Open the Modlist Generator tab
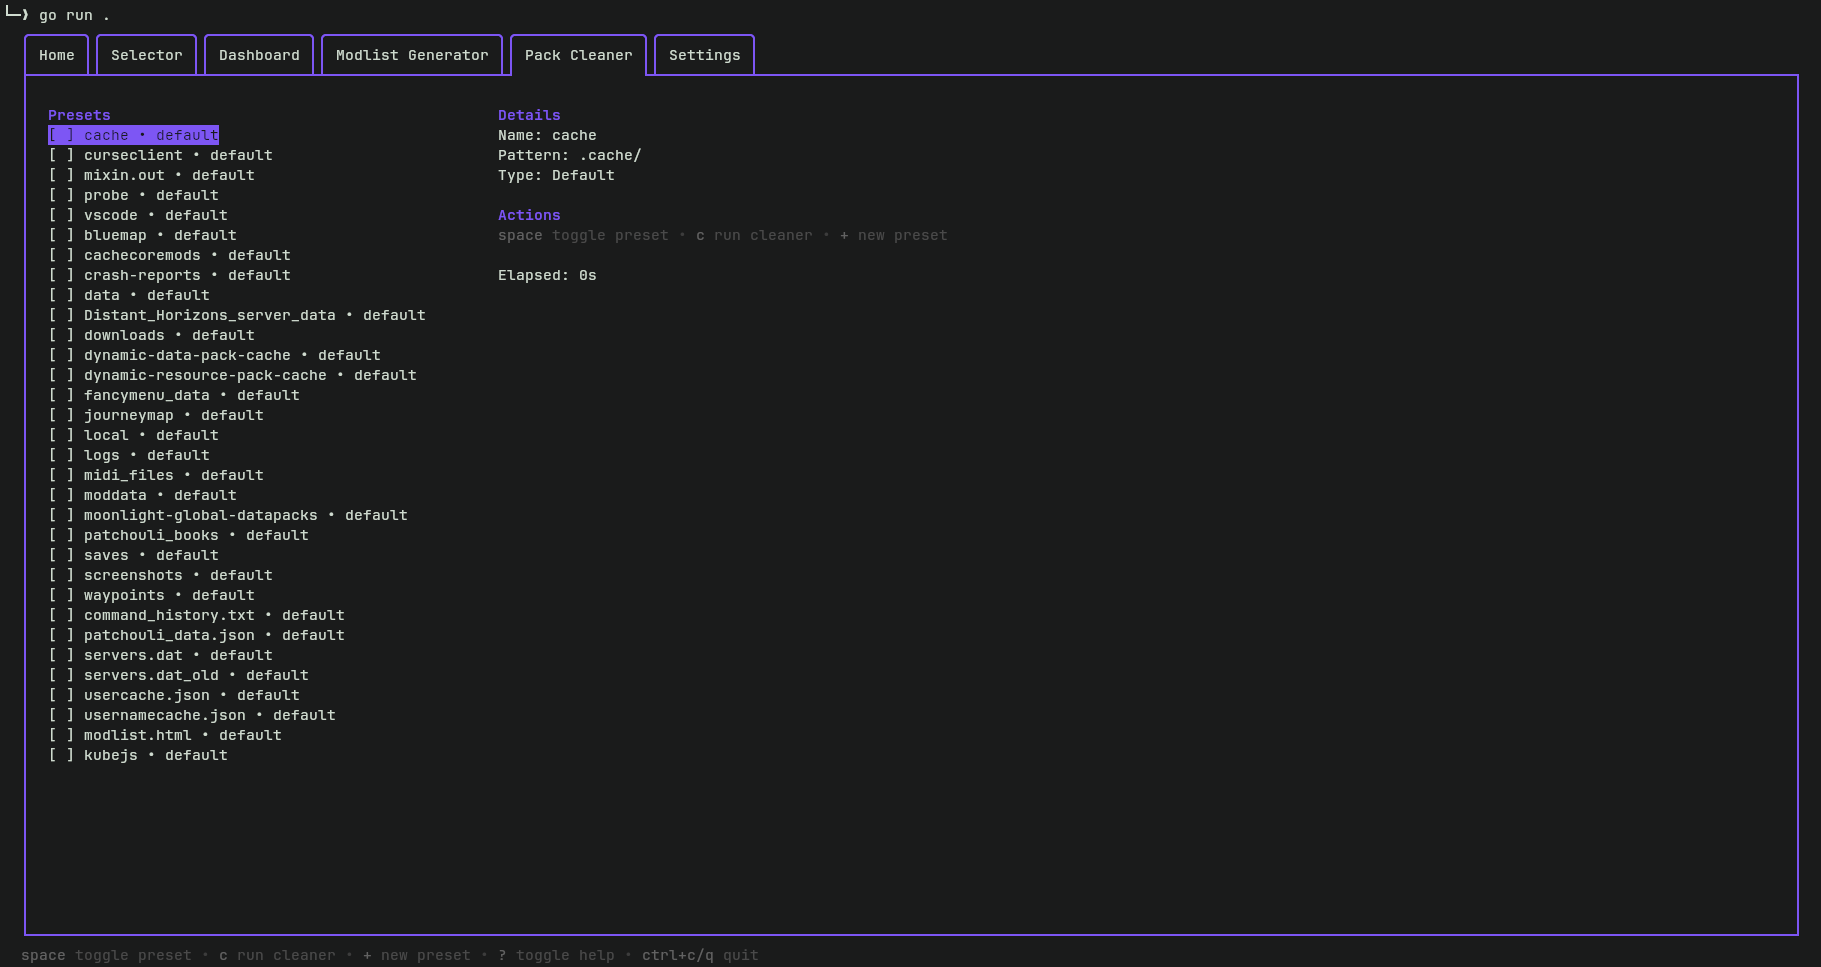 (412, 55)
